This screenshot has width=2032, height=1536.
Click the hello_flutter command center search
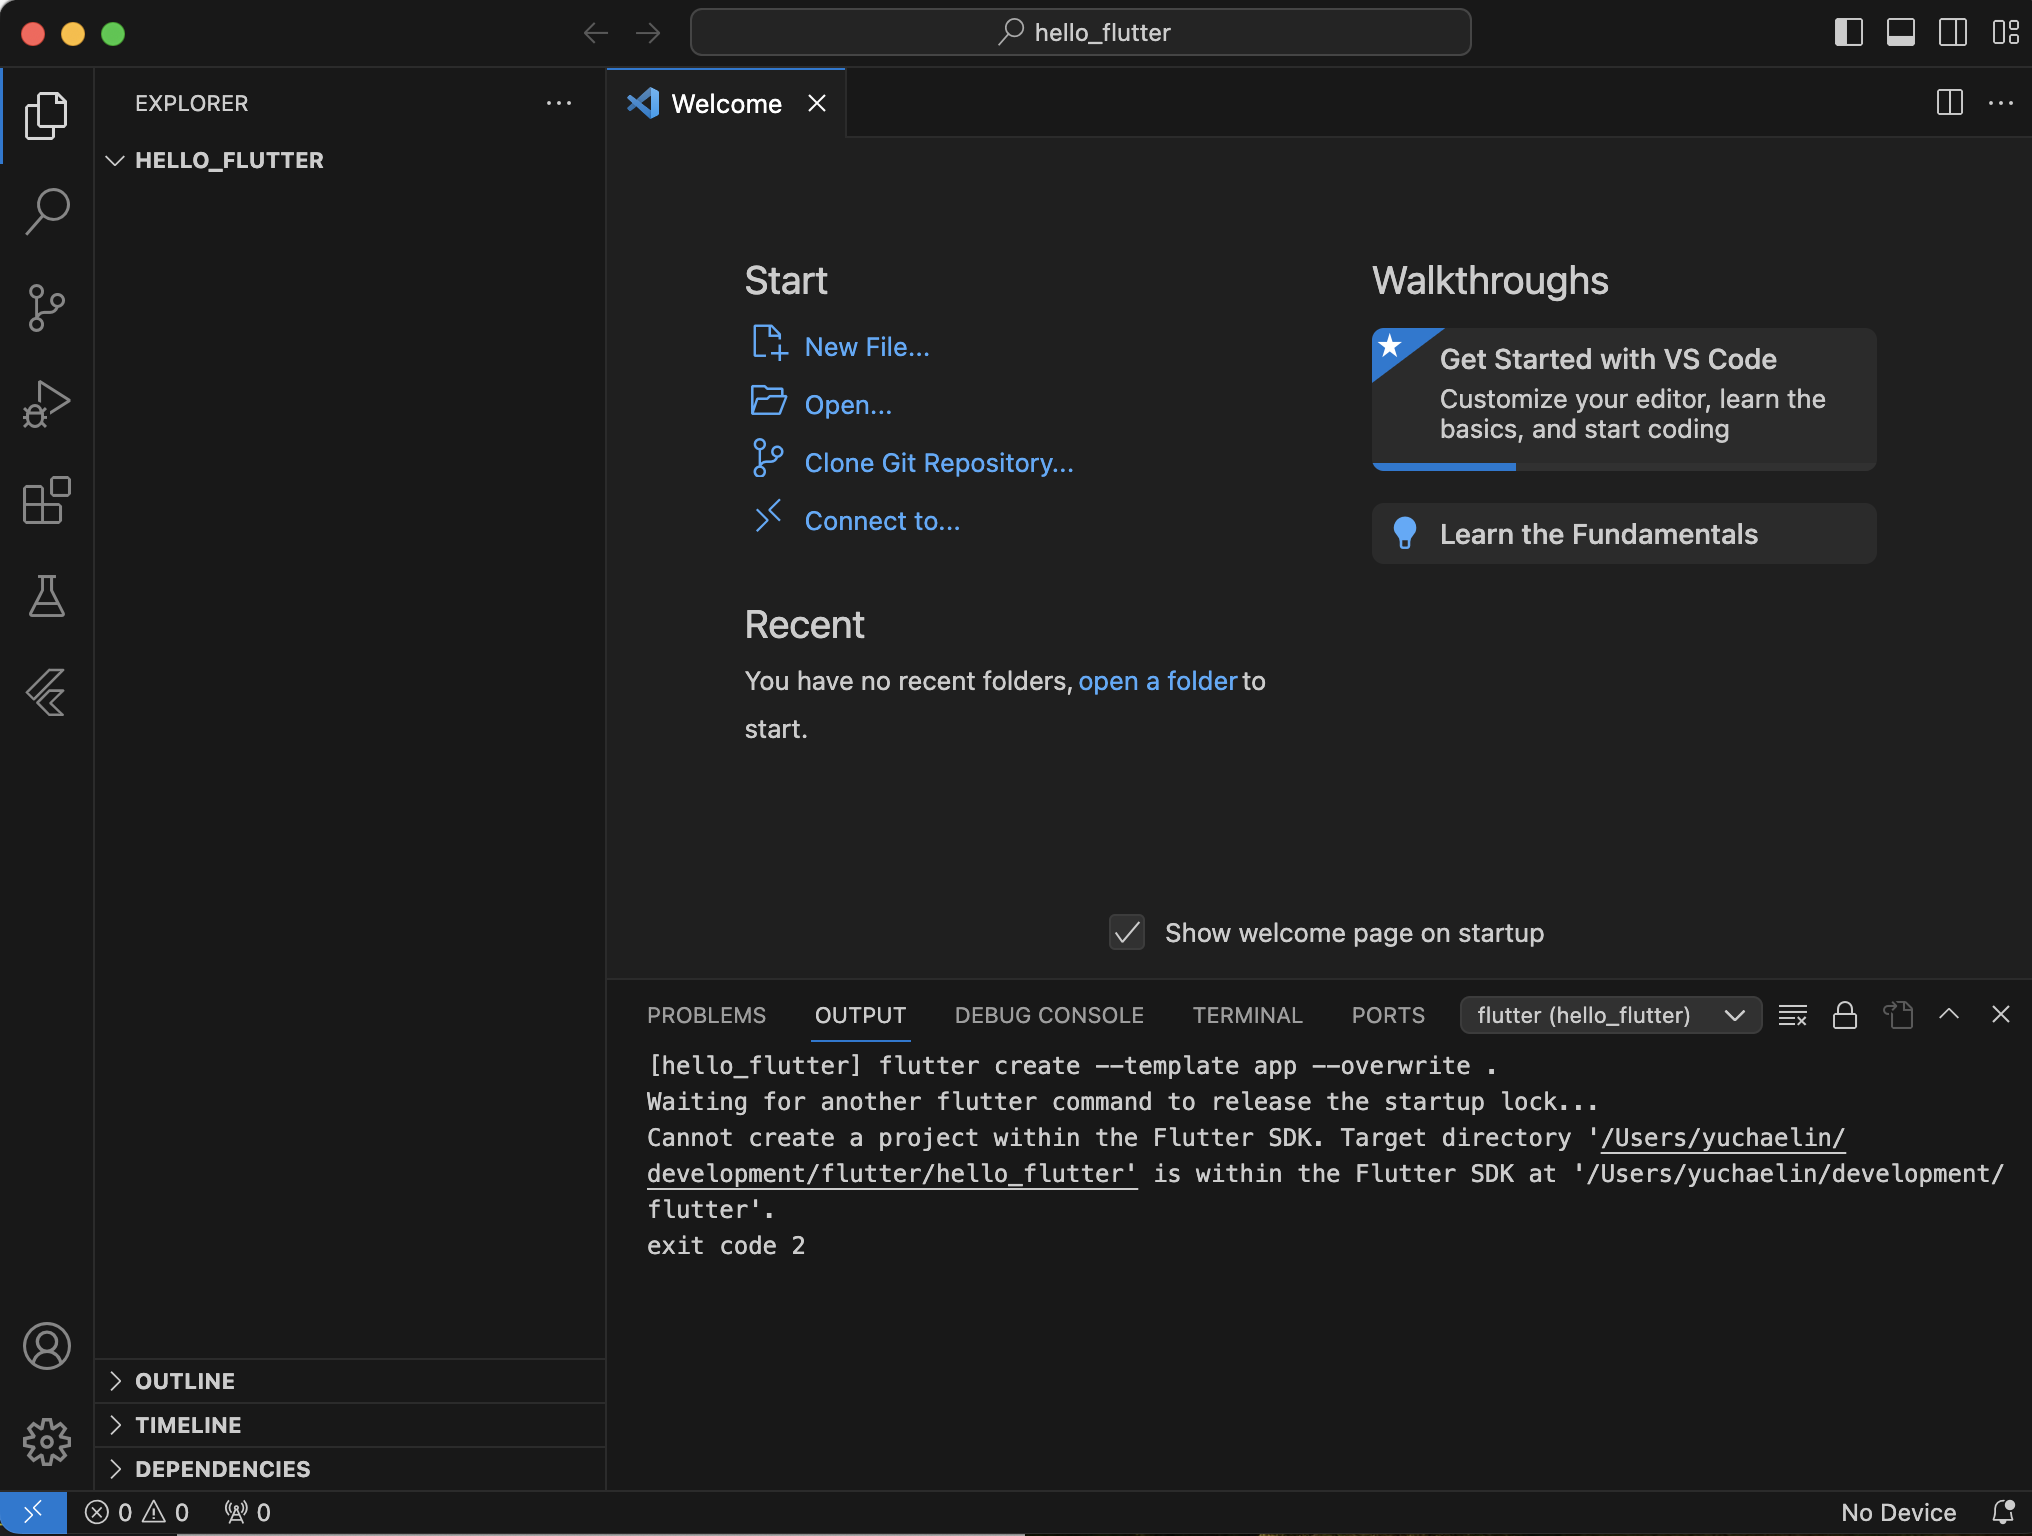(x=1080, y=33)
